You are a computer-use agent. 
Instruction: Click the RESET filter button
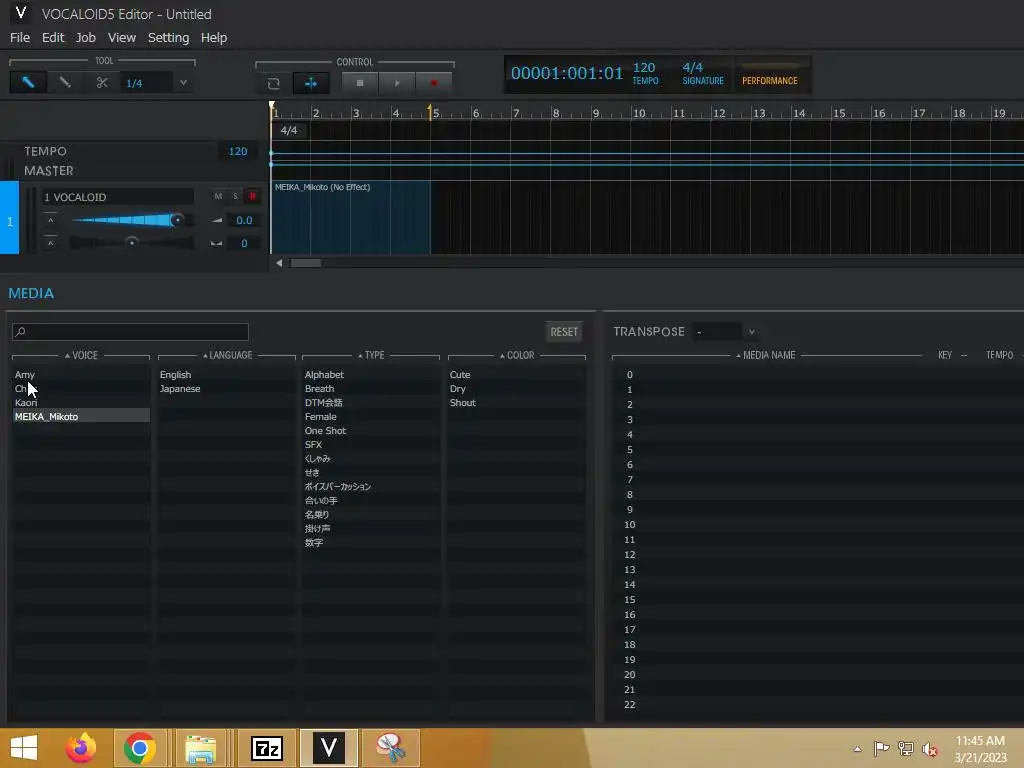564,332
